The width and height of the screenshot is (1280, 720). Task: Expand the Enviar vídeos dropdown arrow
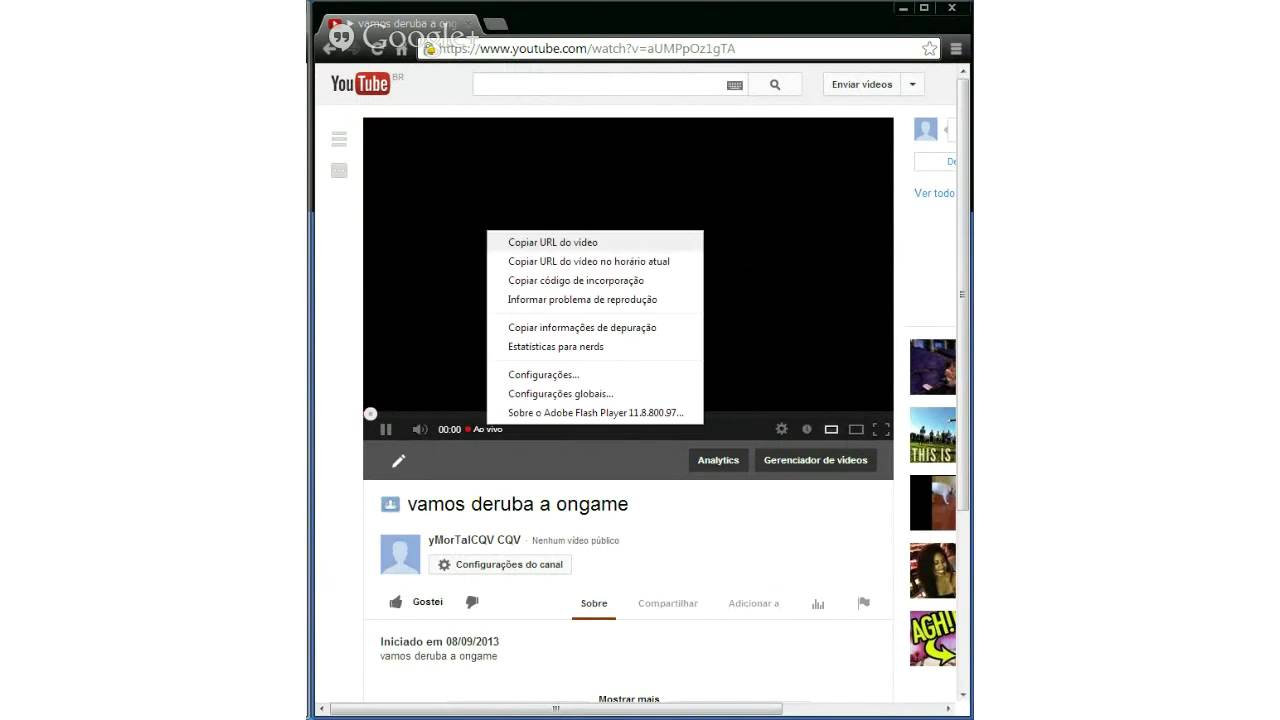point(912,85)
